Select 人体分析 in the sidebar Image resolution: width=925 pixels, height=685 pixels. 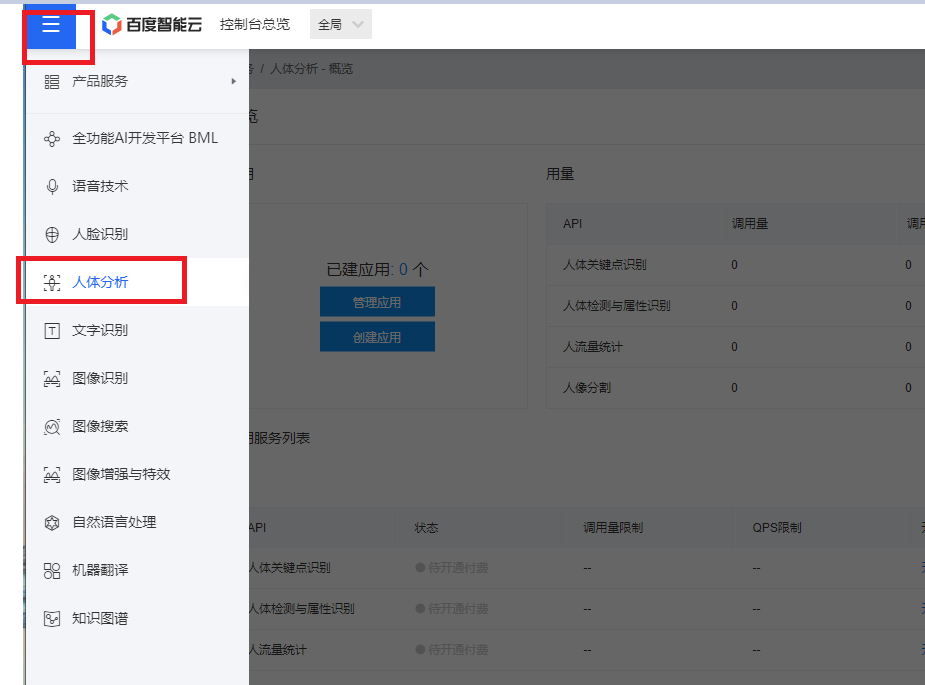(x=137, y=282)
